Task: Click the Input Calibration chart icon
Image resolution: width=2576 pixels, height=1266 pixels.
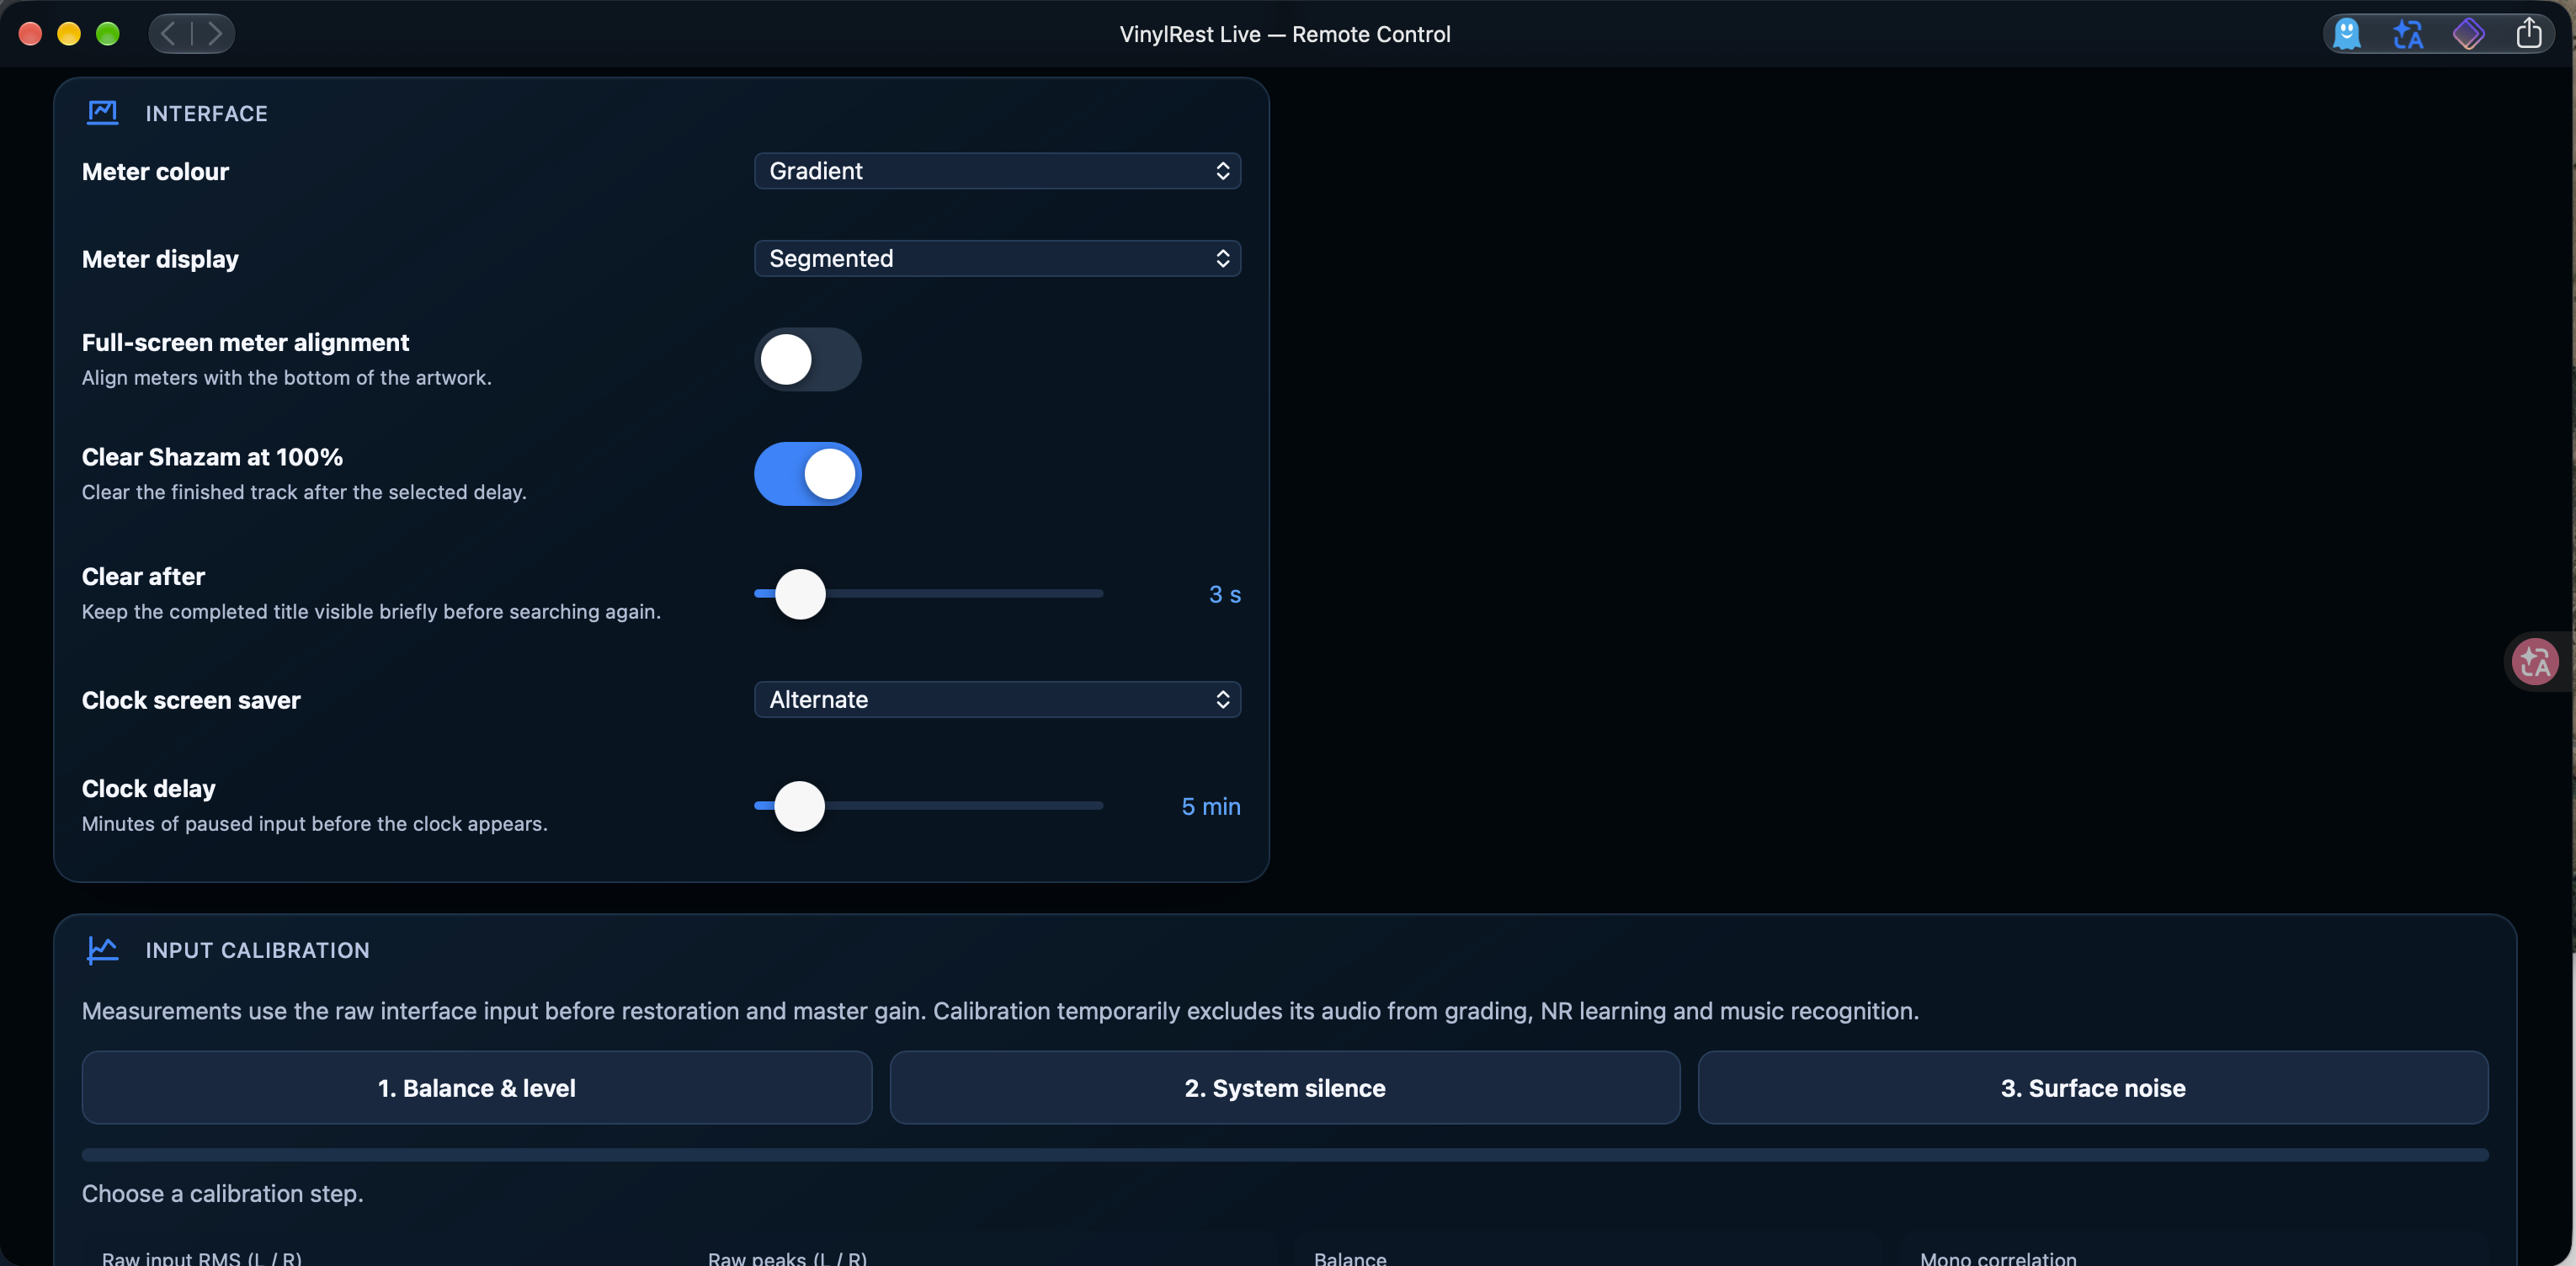Action: pos(102,950)
